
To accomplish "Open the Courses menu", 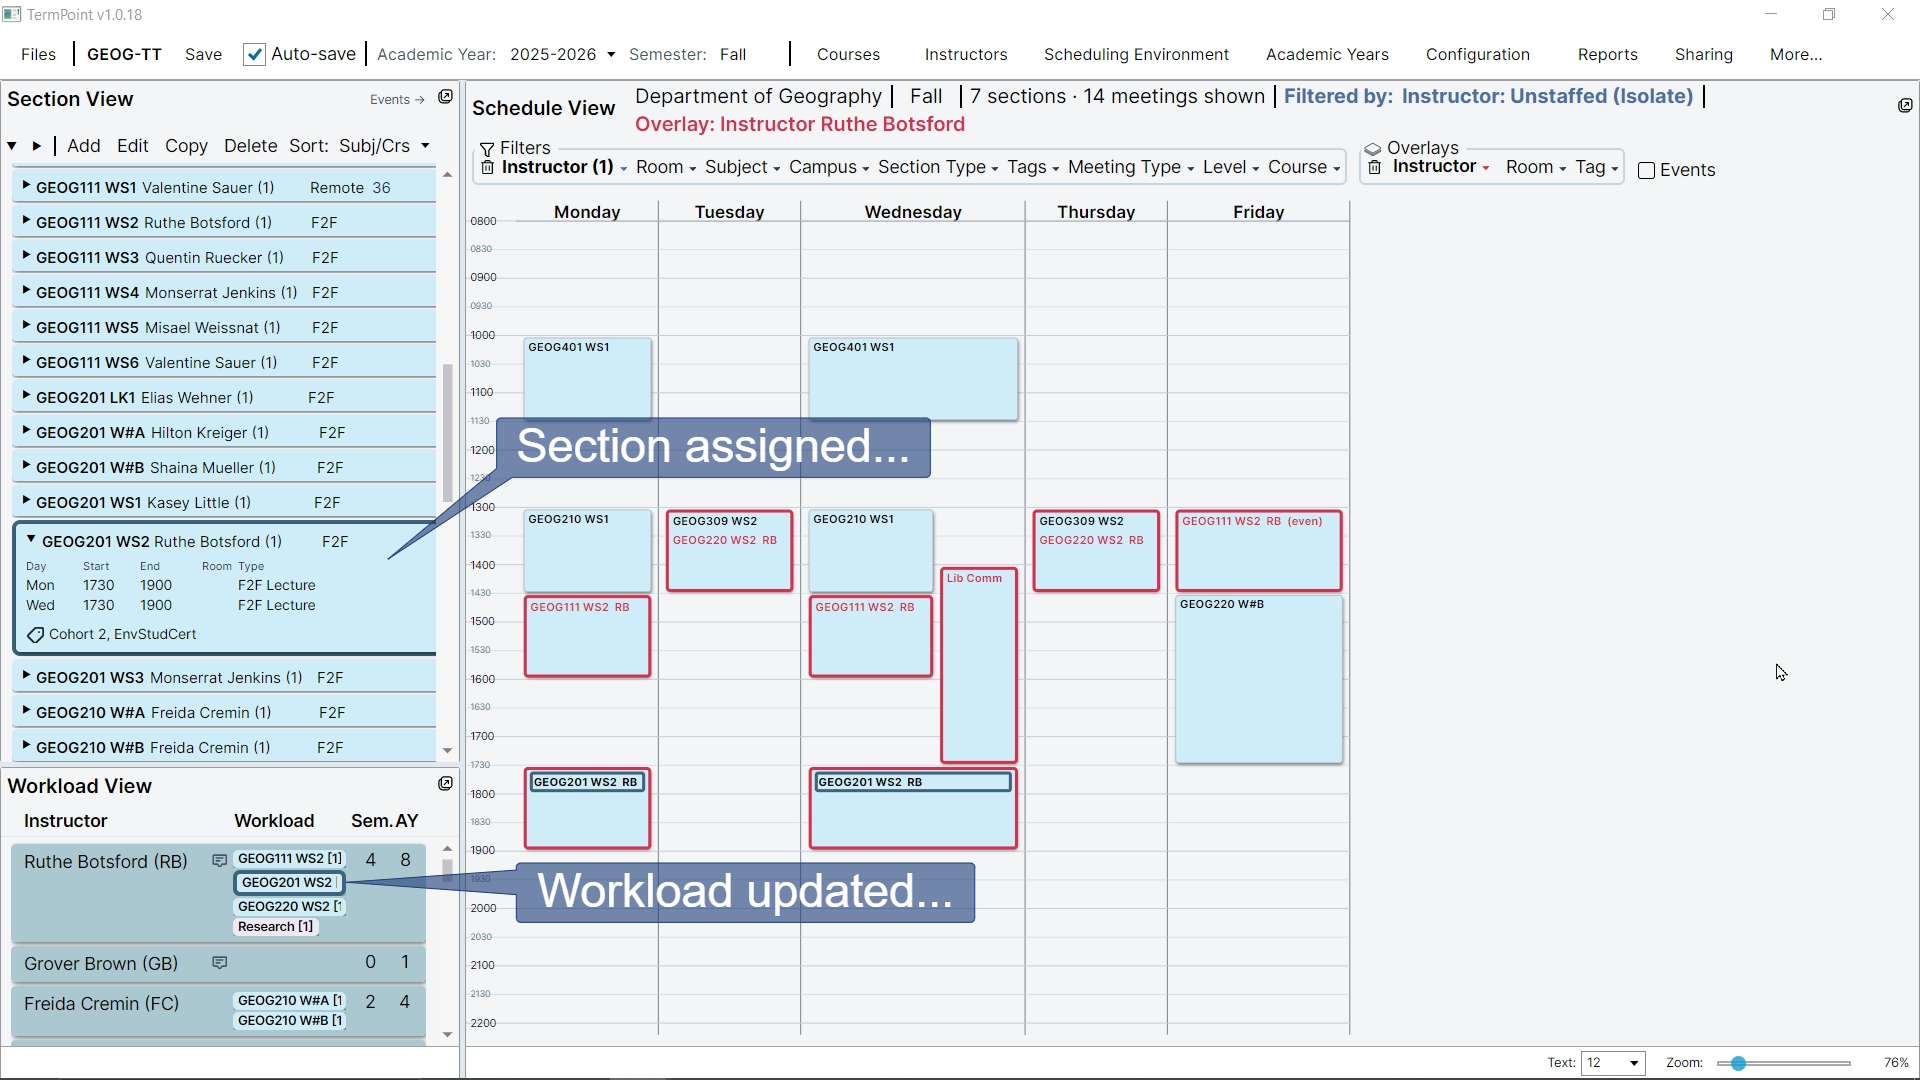I will [848, 54].
